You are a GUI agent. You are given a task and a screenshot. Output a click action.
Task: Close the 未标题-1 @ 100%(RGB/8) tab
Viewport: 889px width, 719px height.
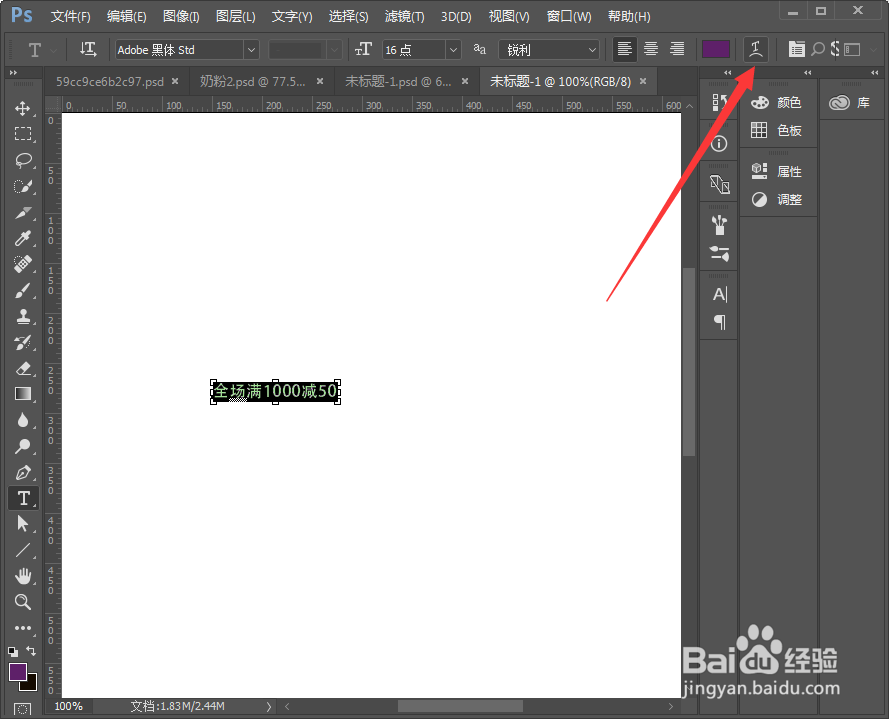pyautogui.click(x=643, y=82)
